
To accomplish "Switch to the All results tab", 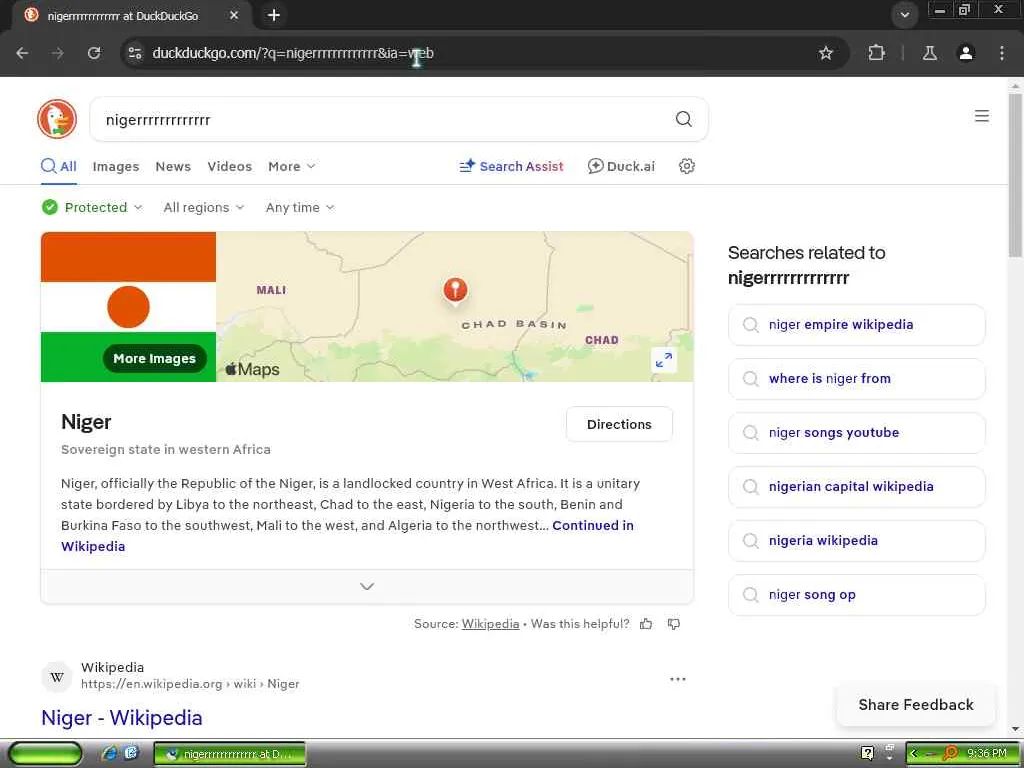I will point(59,166).
